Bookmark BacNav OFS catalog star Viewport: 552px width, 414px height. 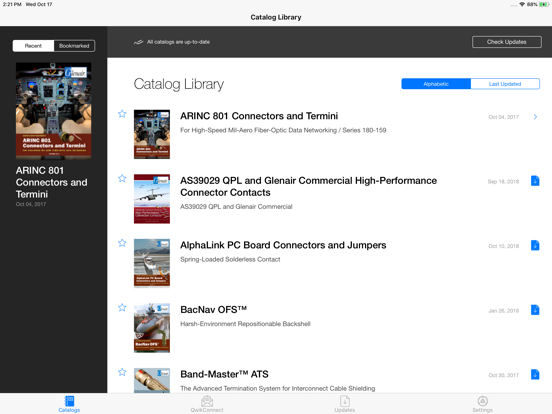pyautogui.click(x=122, y=307)
